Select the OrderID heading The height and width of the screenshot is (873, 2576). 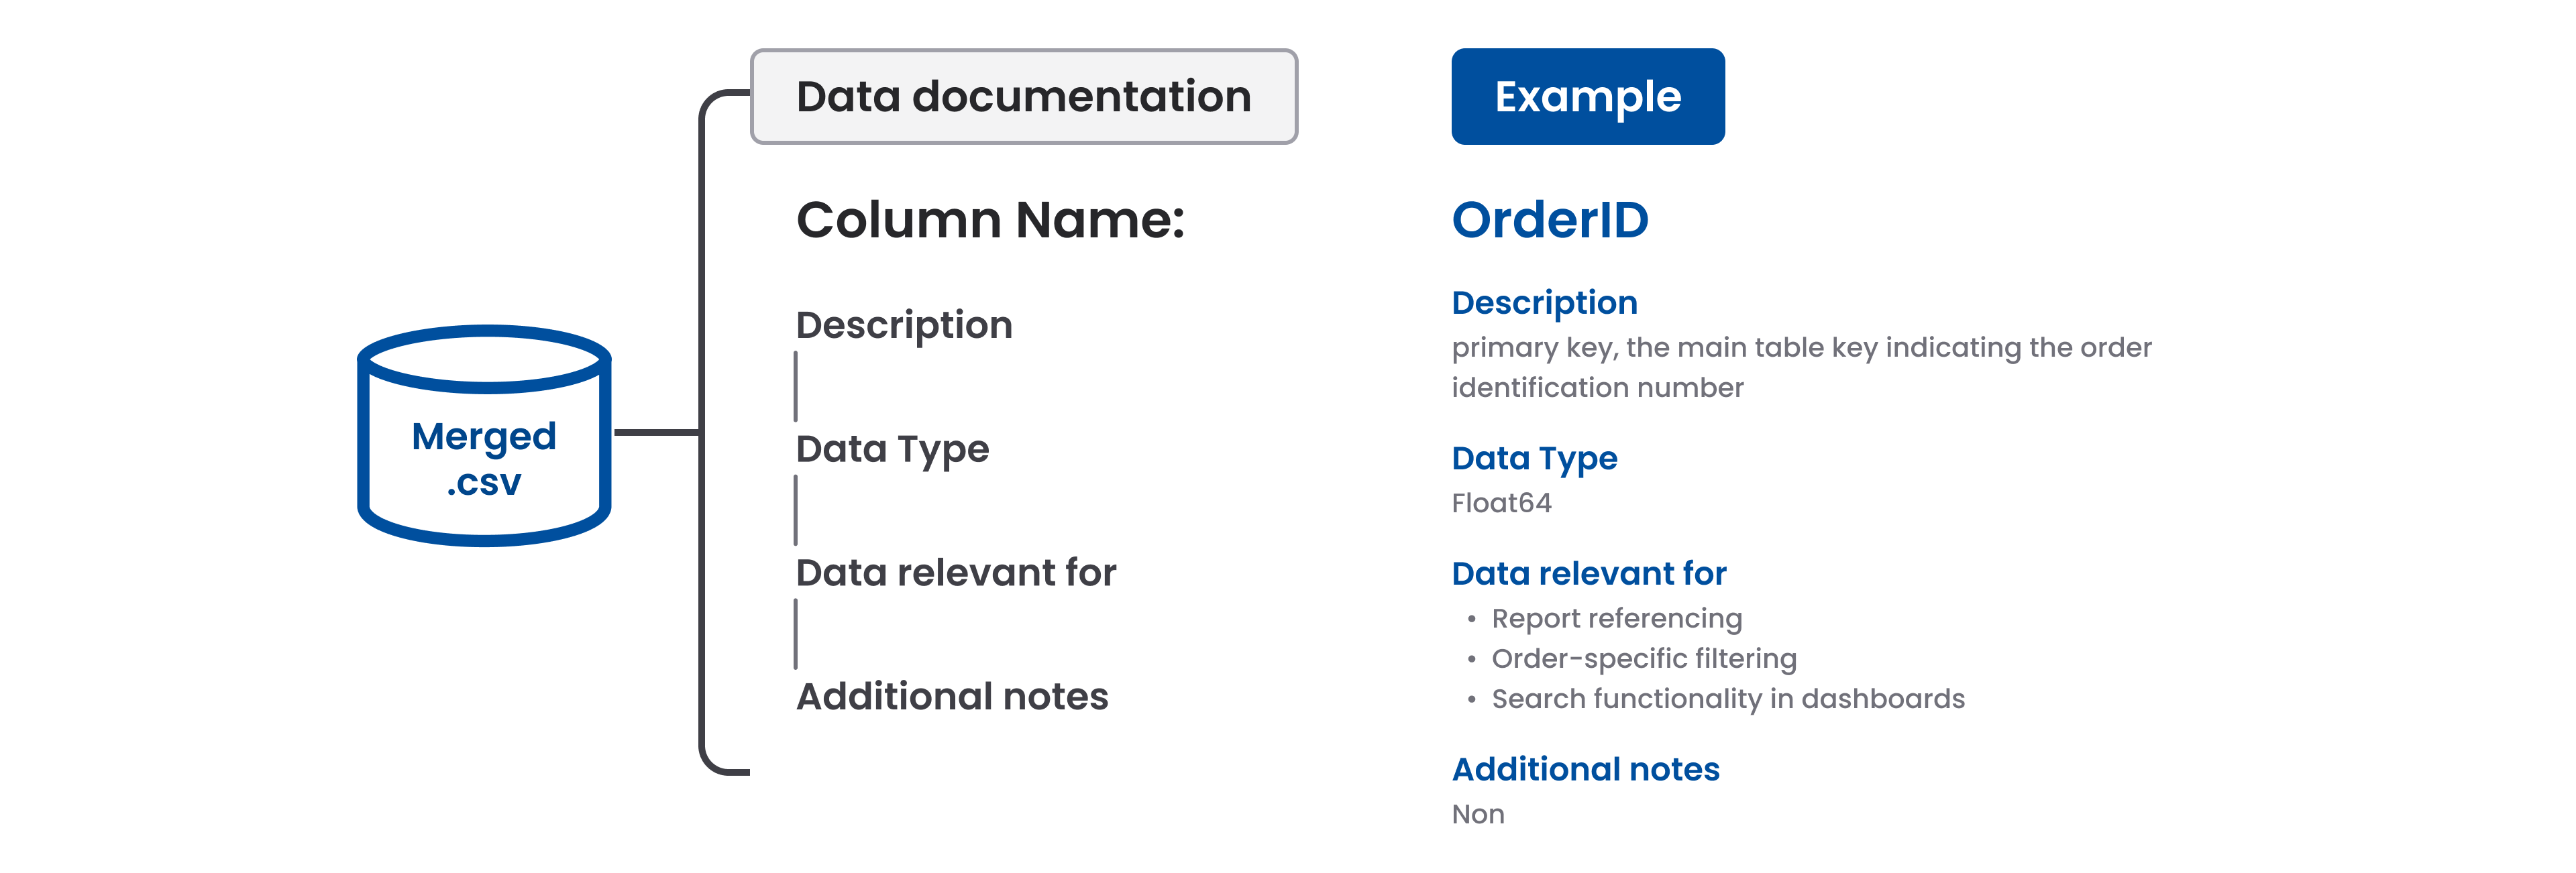point(1549,220)
